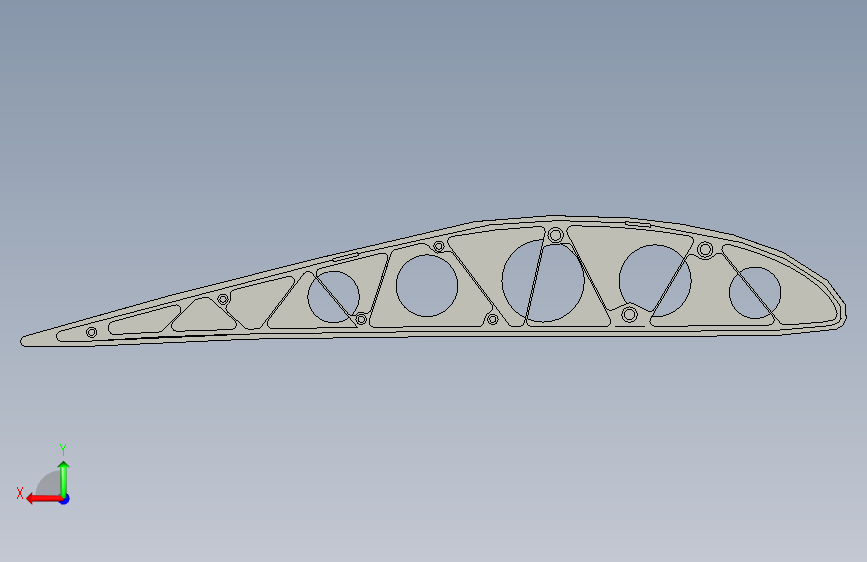The width and height of the screenshot is (867, 562).
Task: Click the red X axis arrow
Action: (x=43, y=499)
